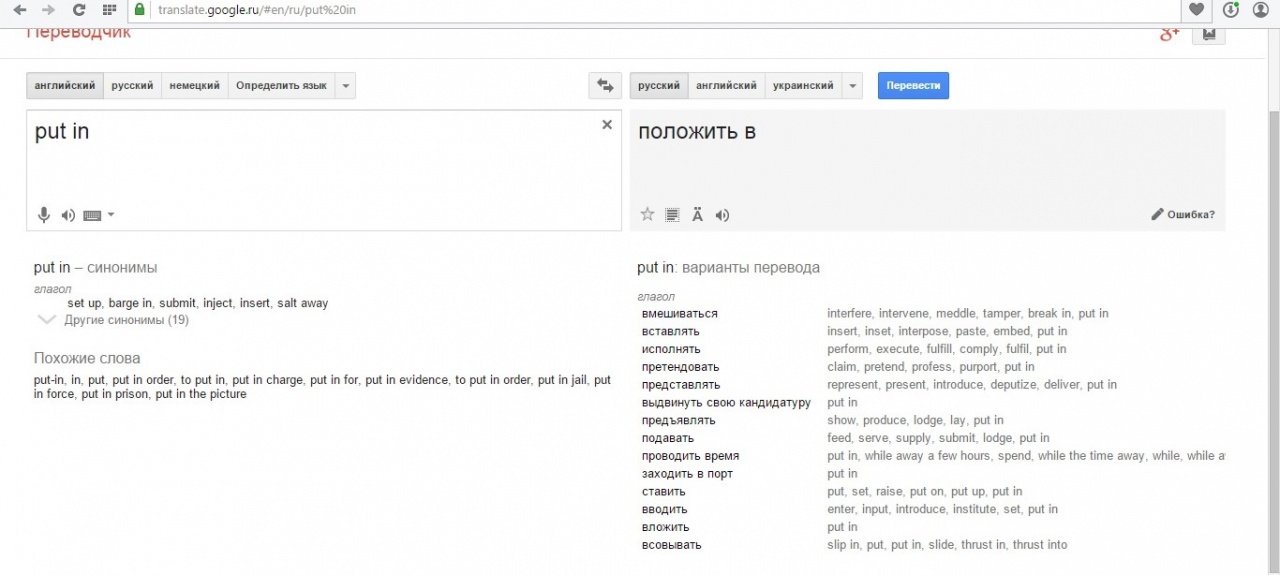The image size is (1280, 575).
Task: Show transliteration with the Ä icon
Action: [698, 215]
